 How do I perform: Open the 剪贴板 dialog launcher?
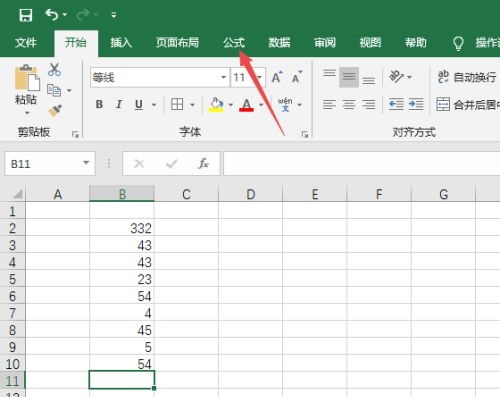point(75,134)
